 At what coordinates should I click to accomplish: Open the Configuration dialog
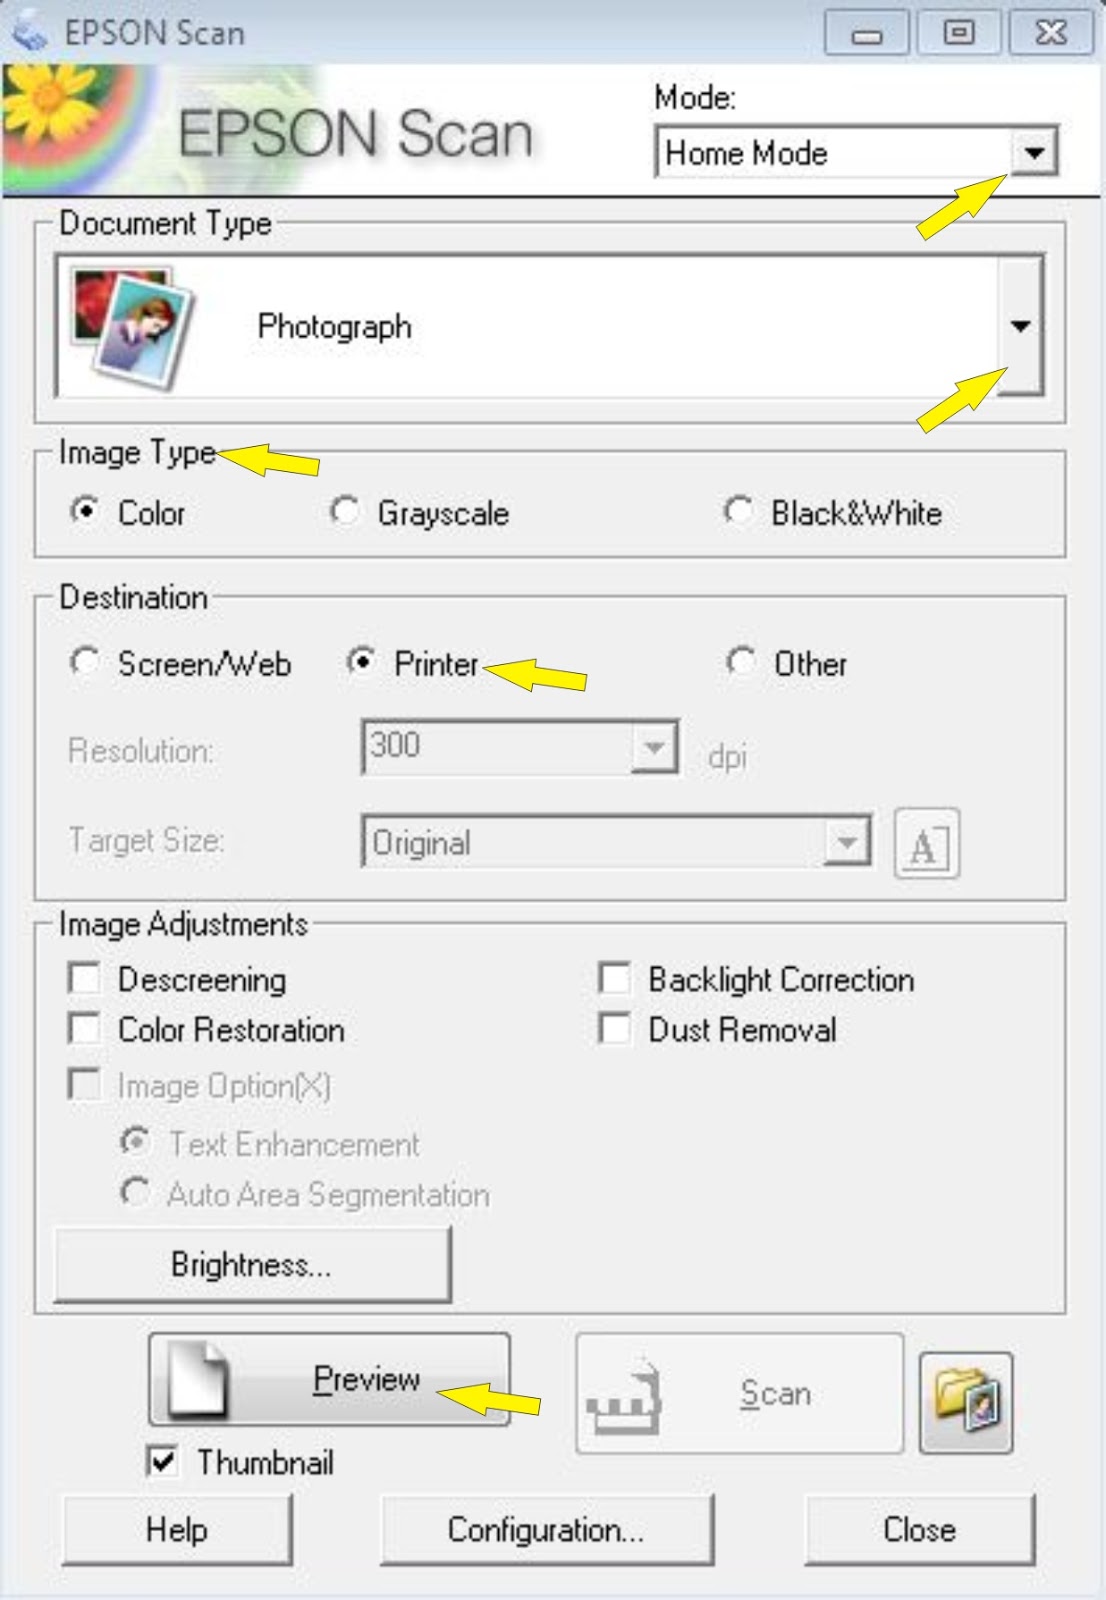tap(544, 1530)
